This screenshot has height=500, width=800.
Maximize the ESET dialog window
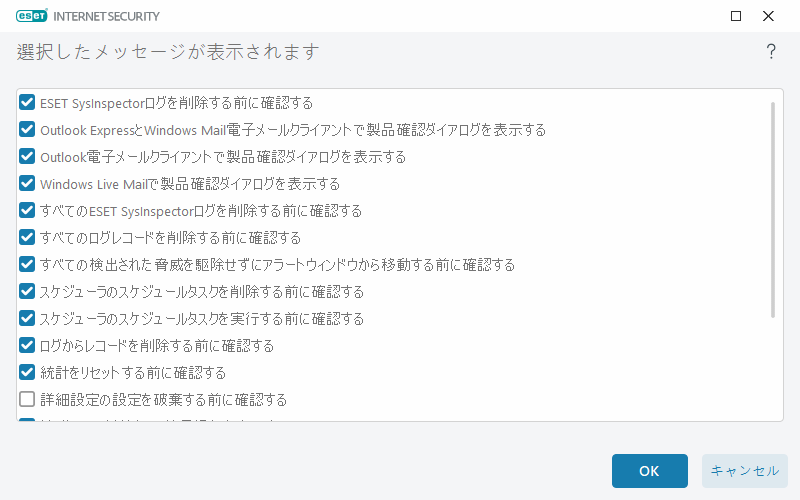[x=736, y=16]
